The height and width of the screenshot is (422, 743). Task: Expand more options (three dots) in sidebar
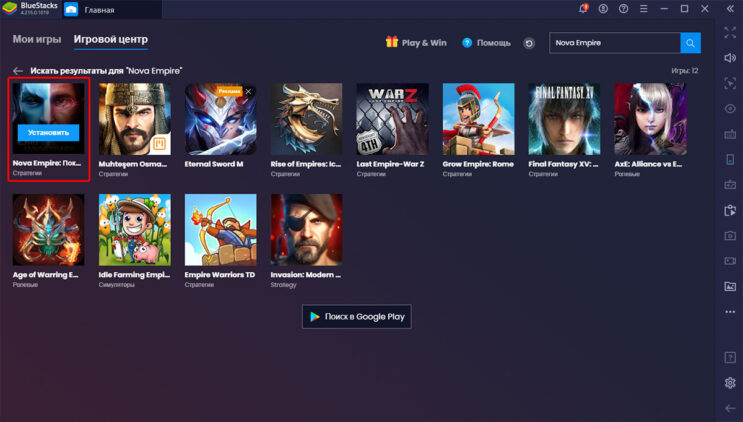pyautogui.click(x=730, y=311)
